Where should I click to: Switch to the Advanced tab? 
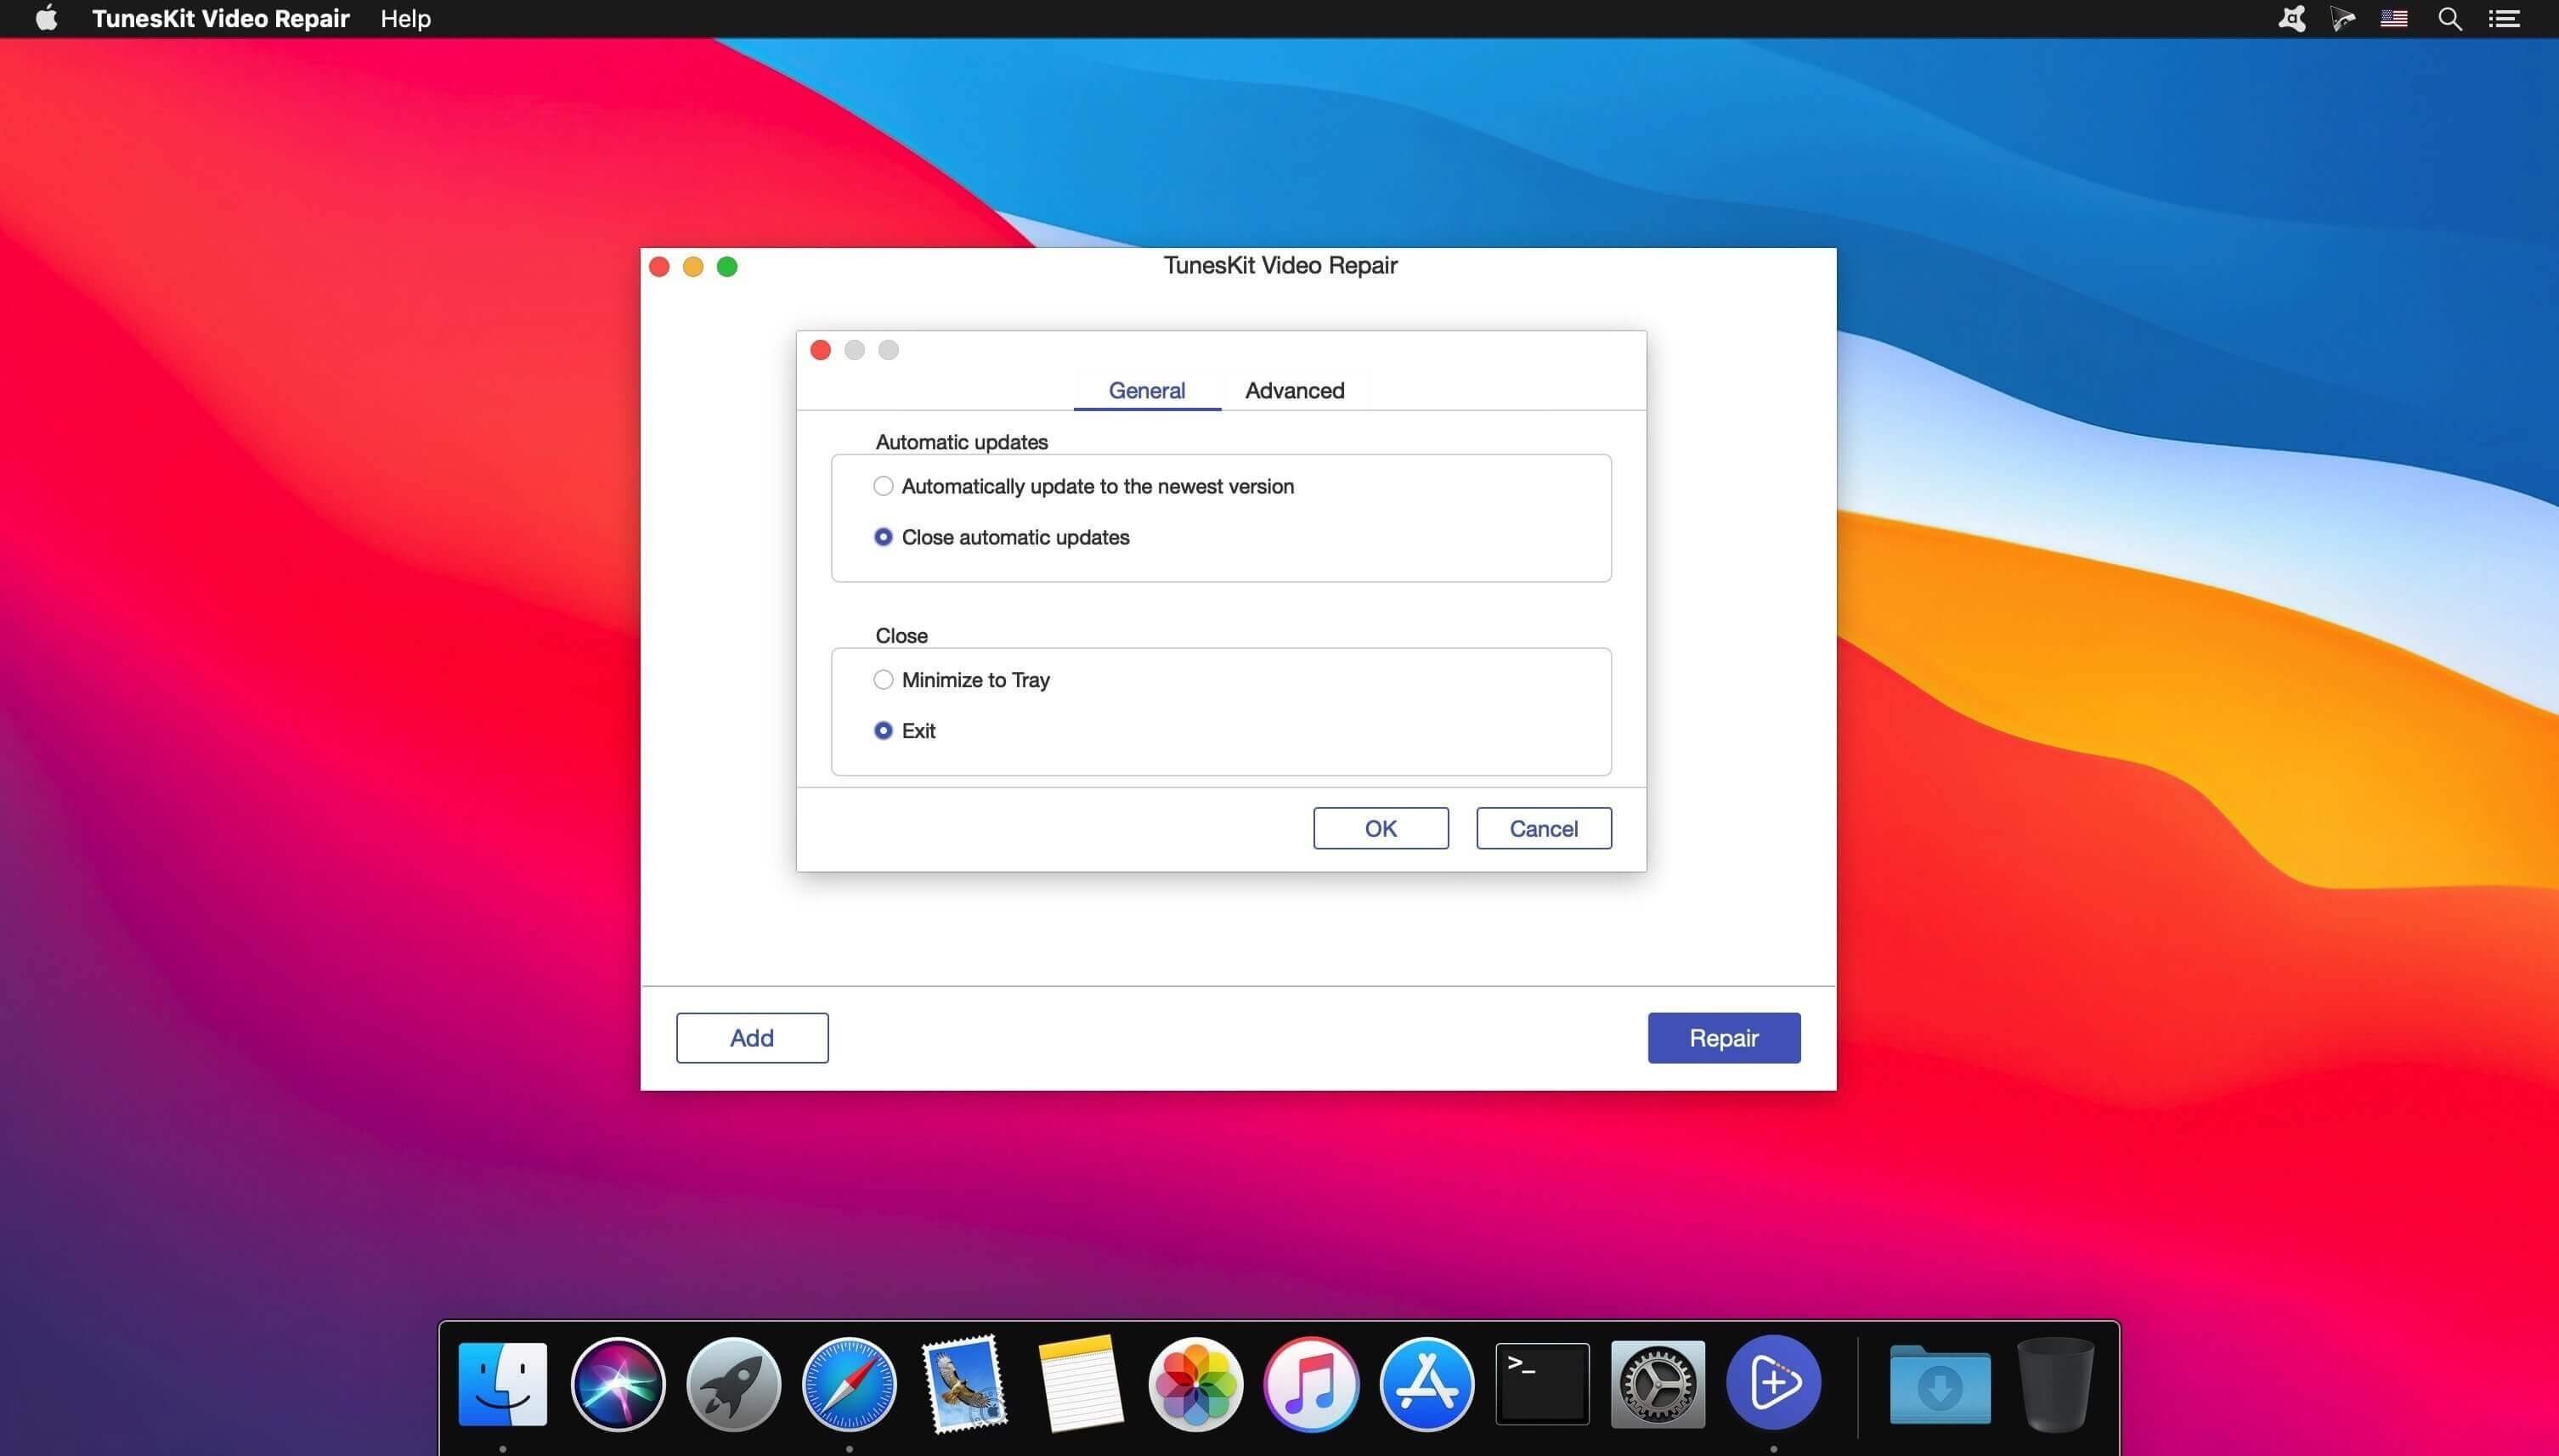point(1294,390)
